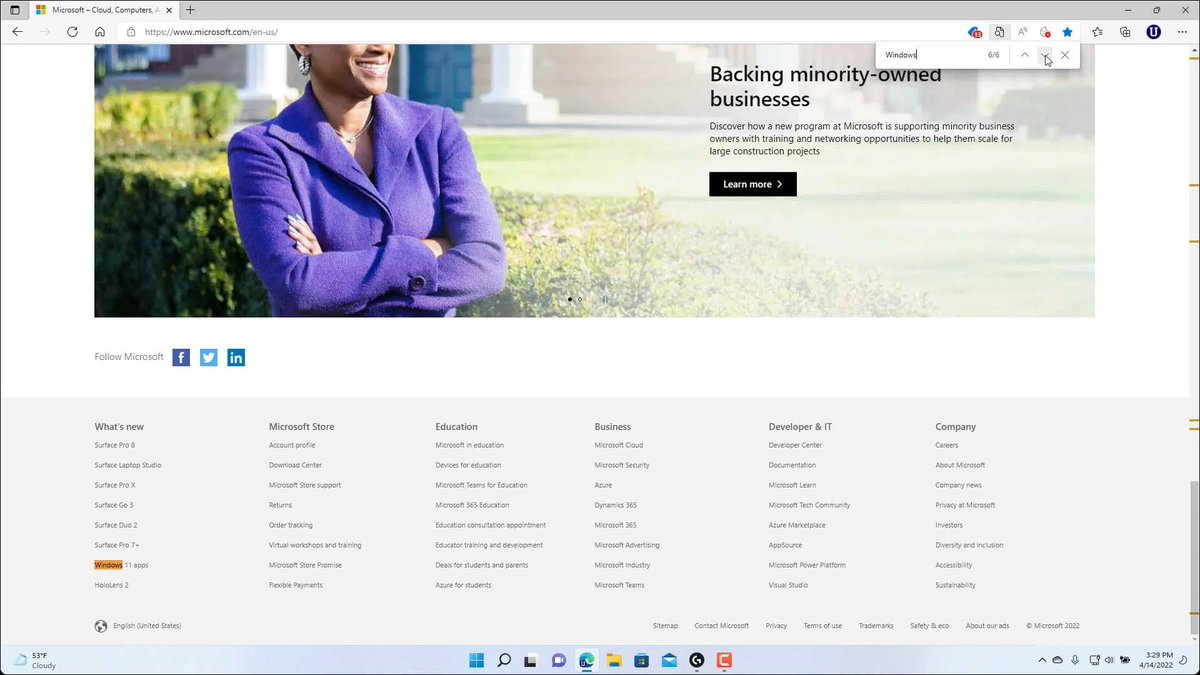Screen dimensions: 1200x675
Task: Open Microsoft's Facebook page
Action: (x=181, y=357)
